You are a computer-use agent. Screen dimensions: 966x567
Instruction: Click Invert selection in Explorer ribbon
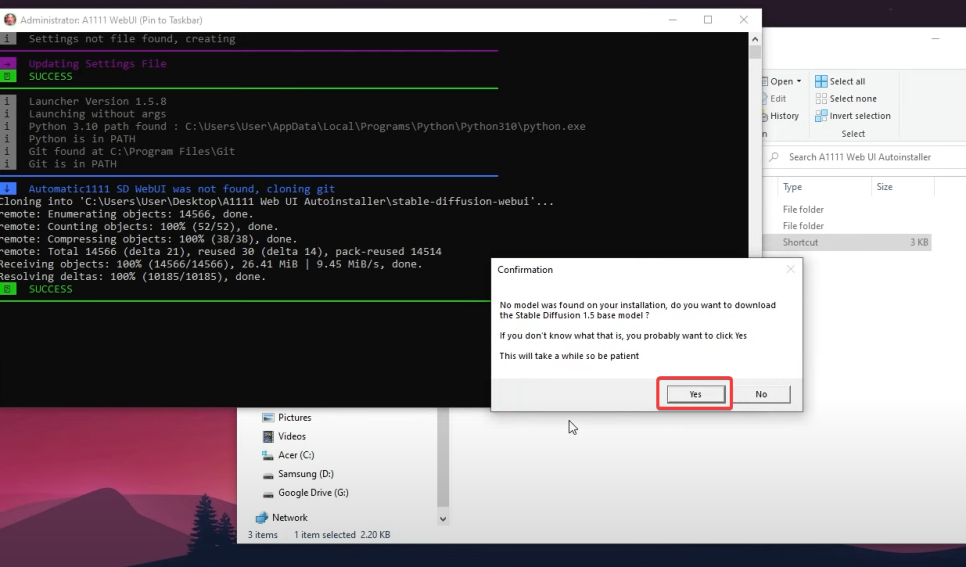(x=853, y=116)
